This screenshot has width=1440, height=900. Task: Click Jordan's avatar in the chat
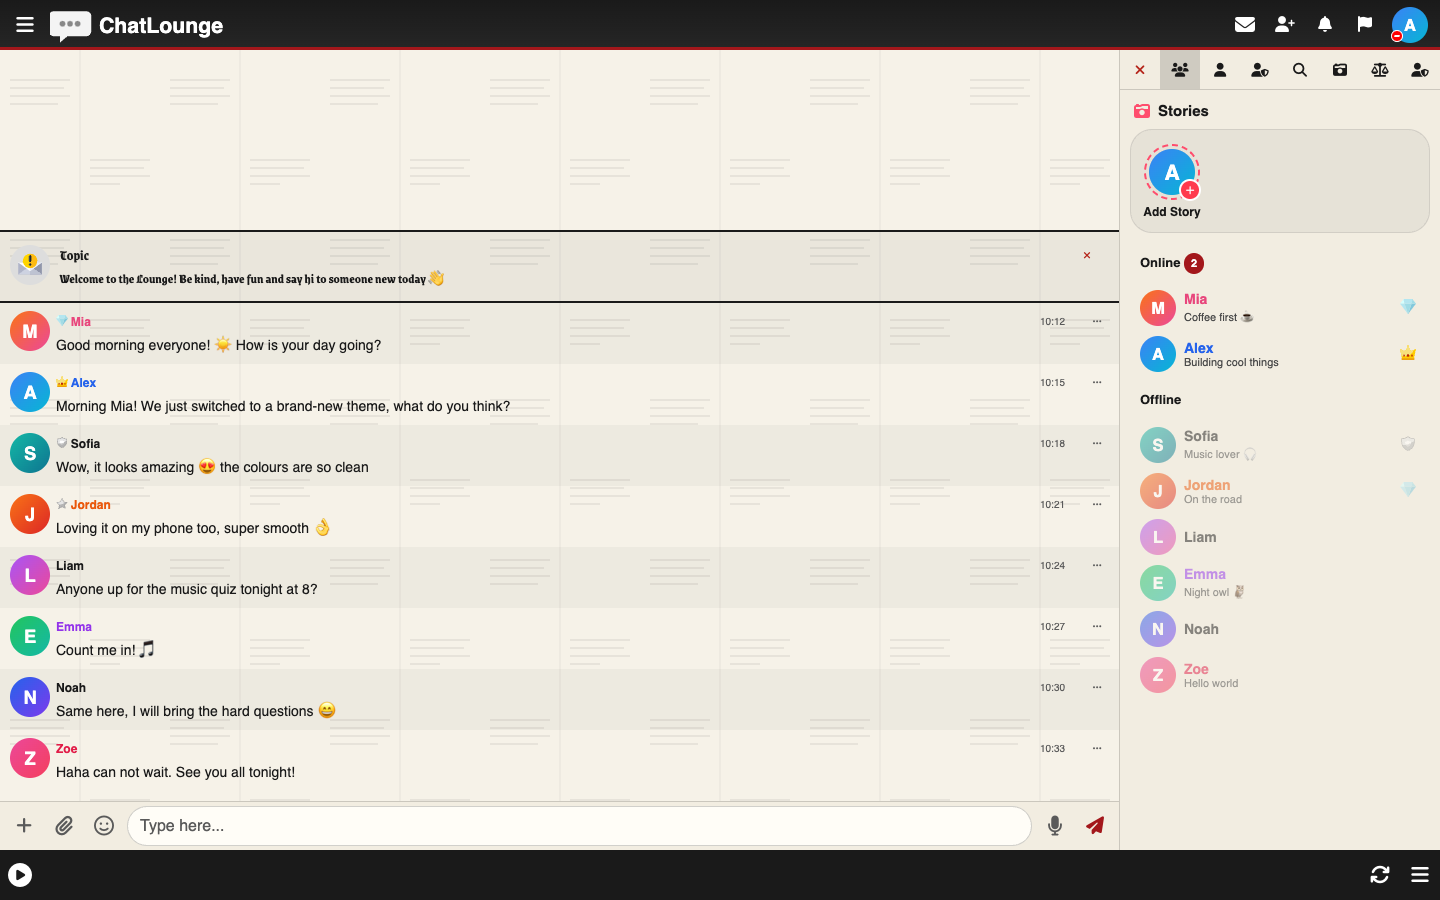pos(30,514)
